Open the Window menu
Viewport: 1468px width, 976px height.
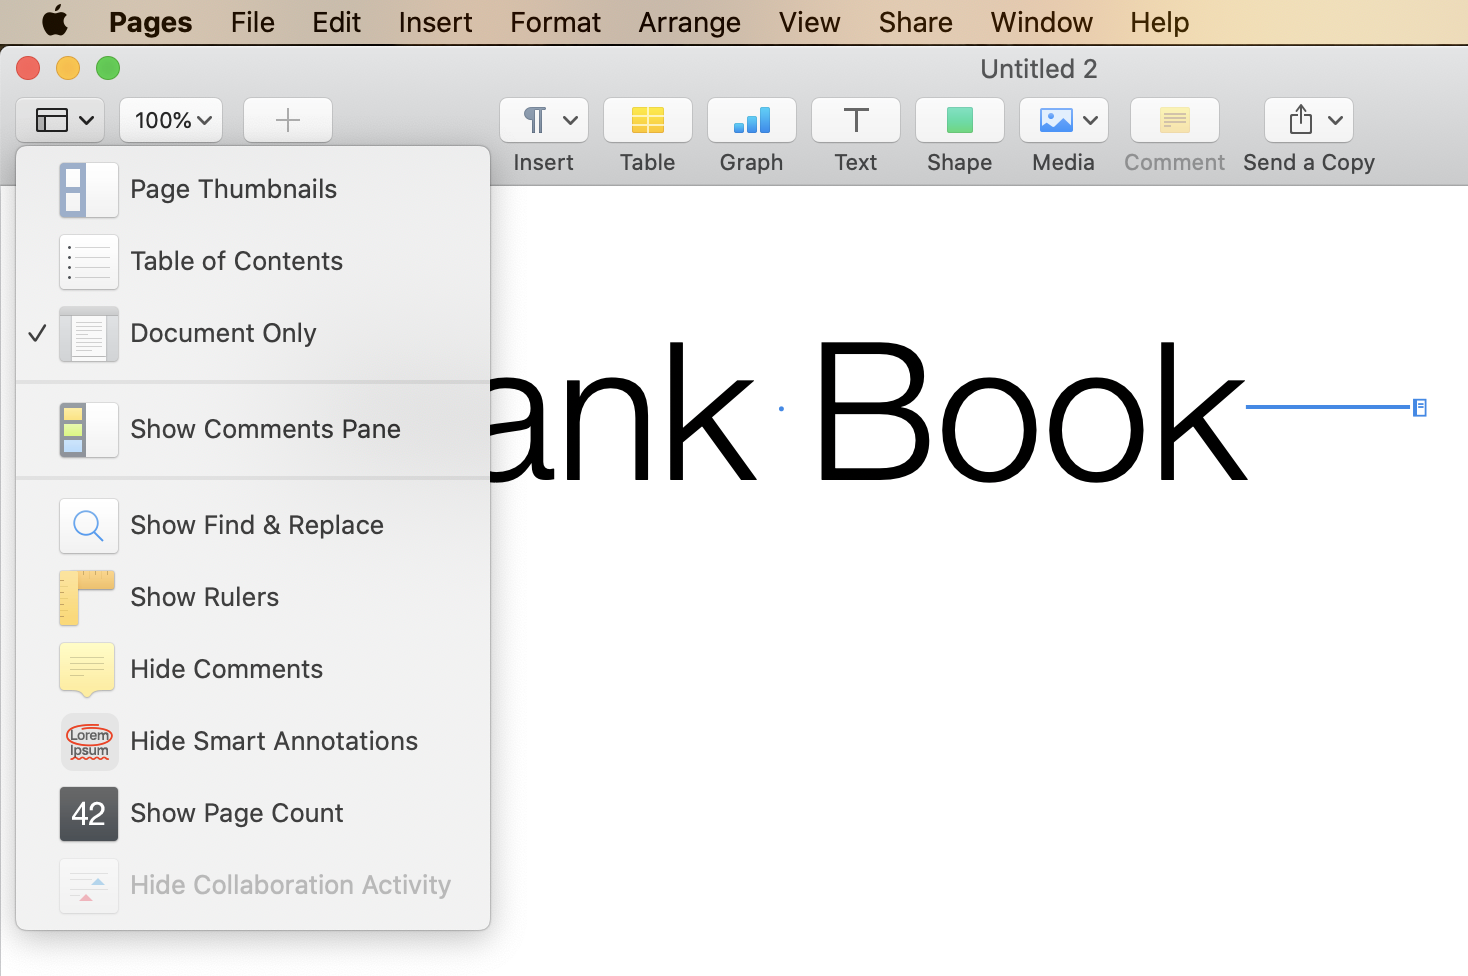[1042, 22]
